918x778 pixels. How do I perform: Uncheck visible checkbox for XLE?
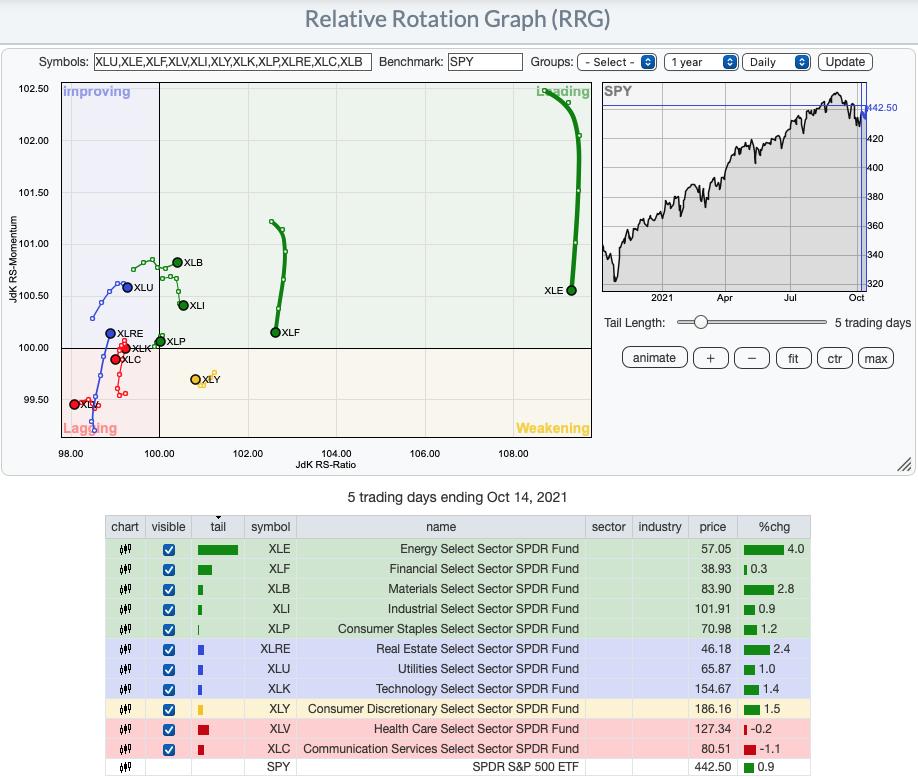click(169, 550)
